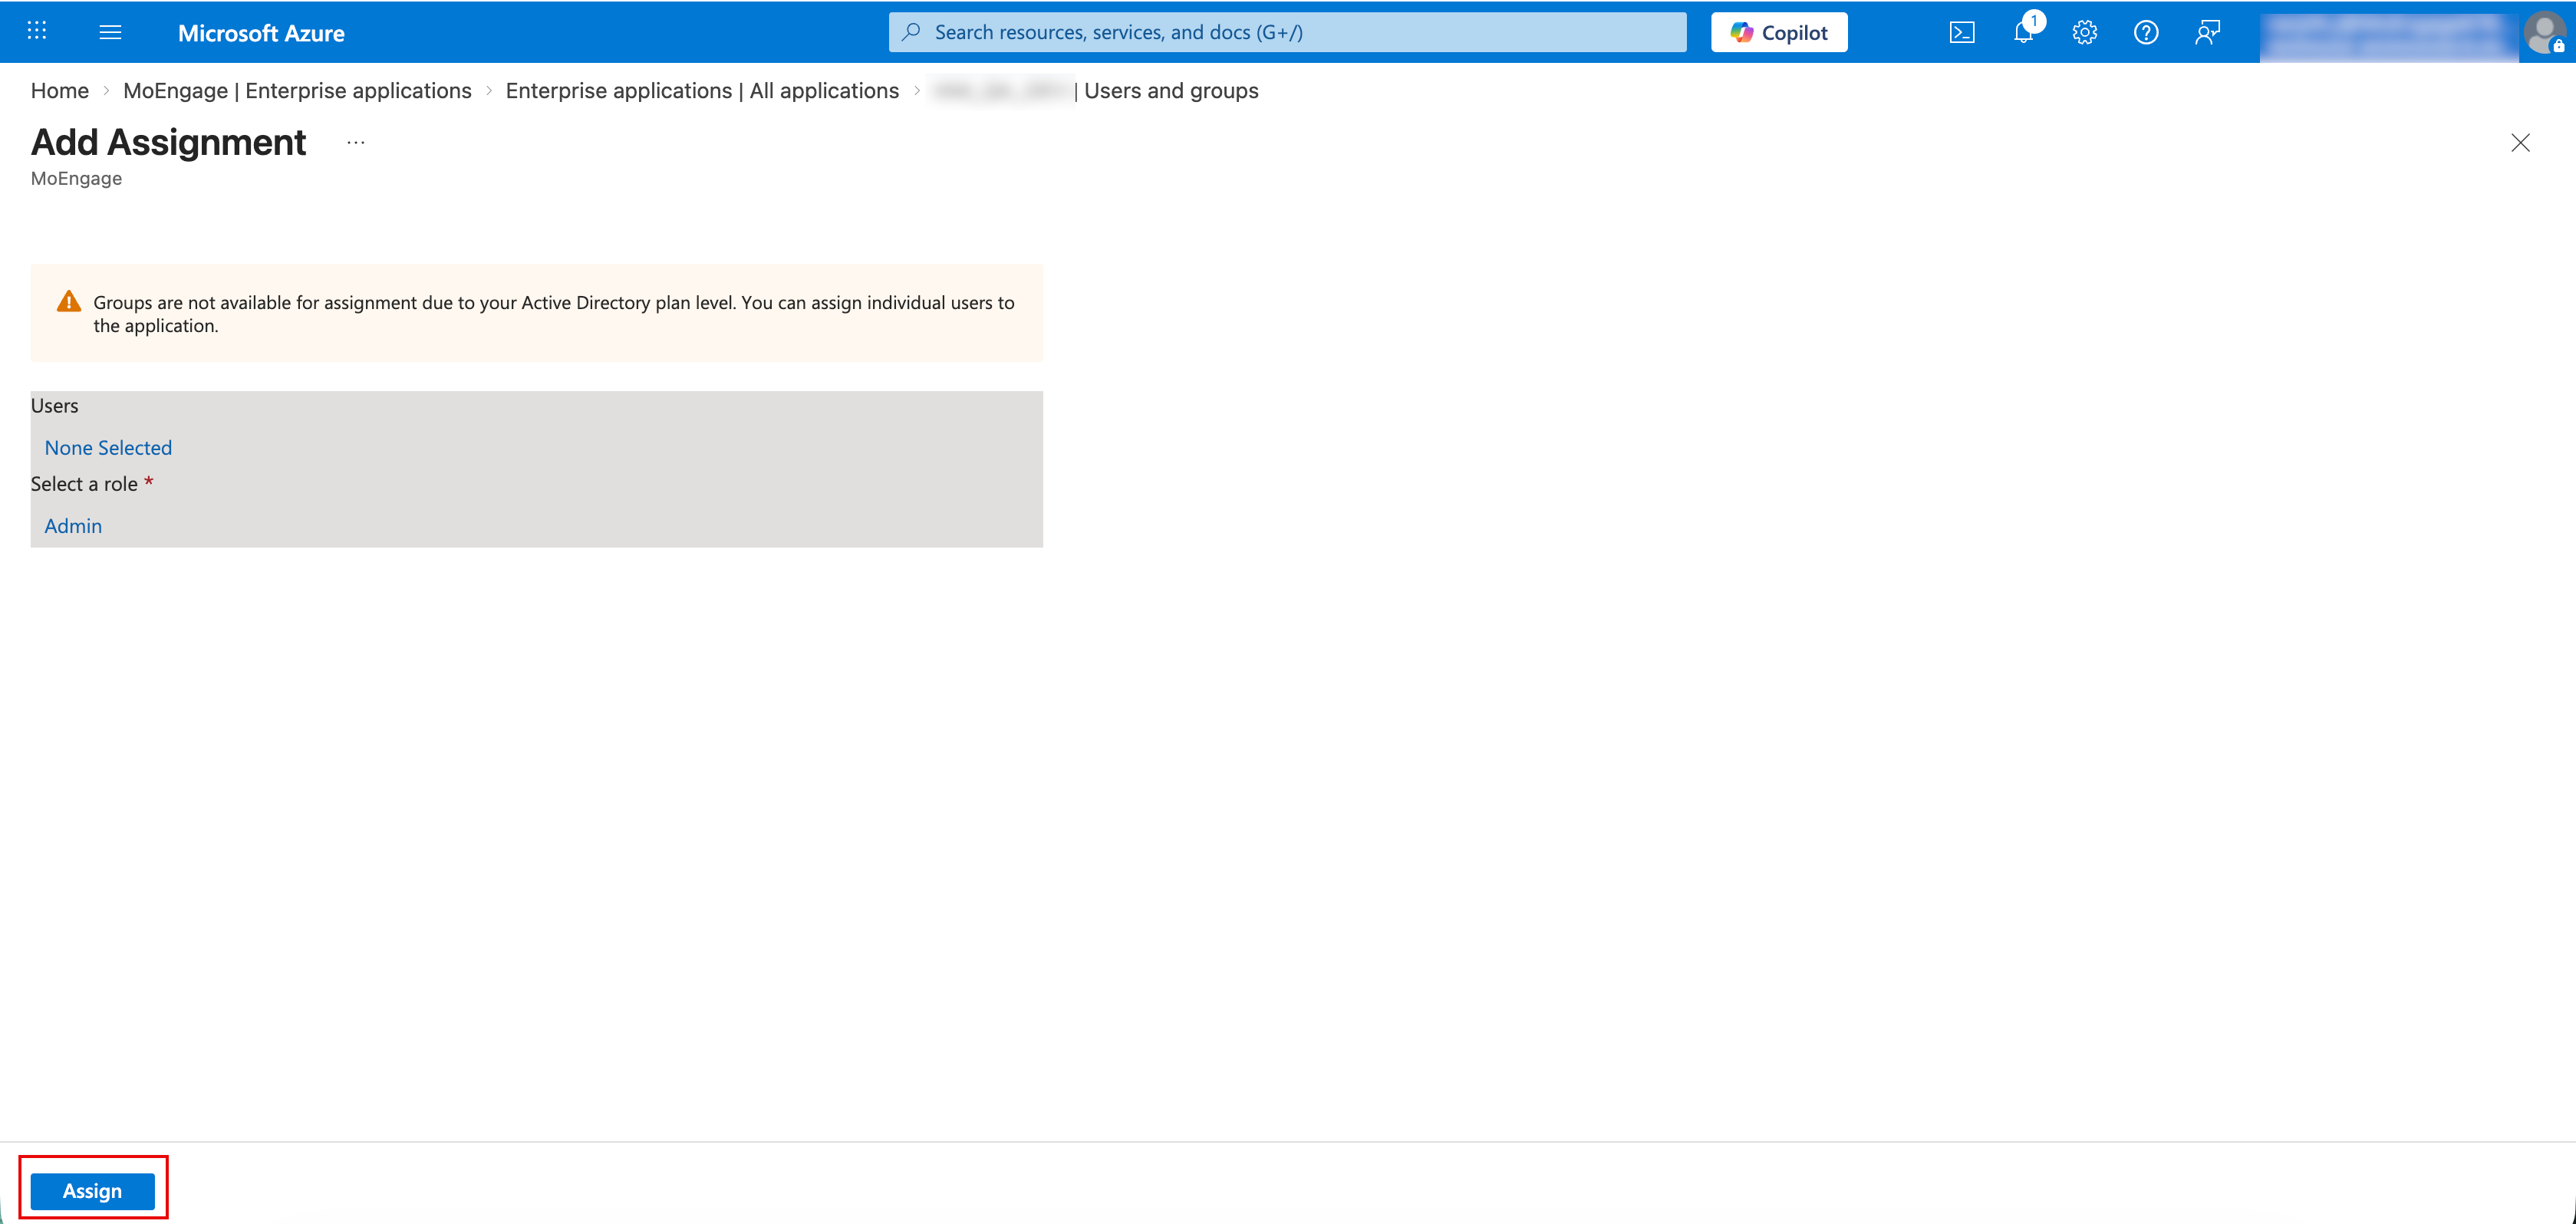Go to Home breadcrumb
The width and height of the screenshot is (2576, 1224).
point(59,91)
